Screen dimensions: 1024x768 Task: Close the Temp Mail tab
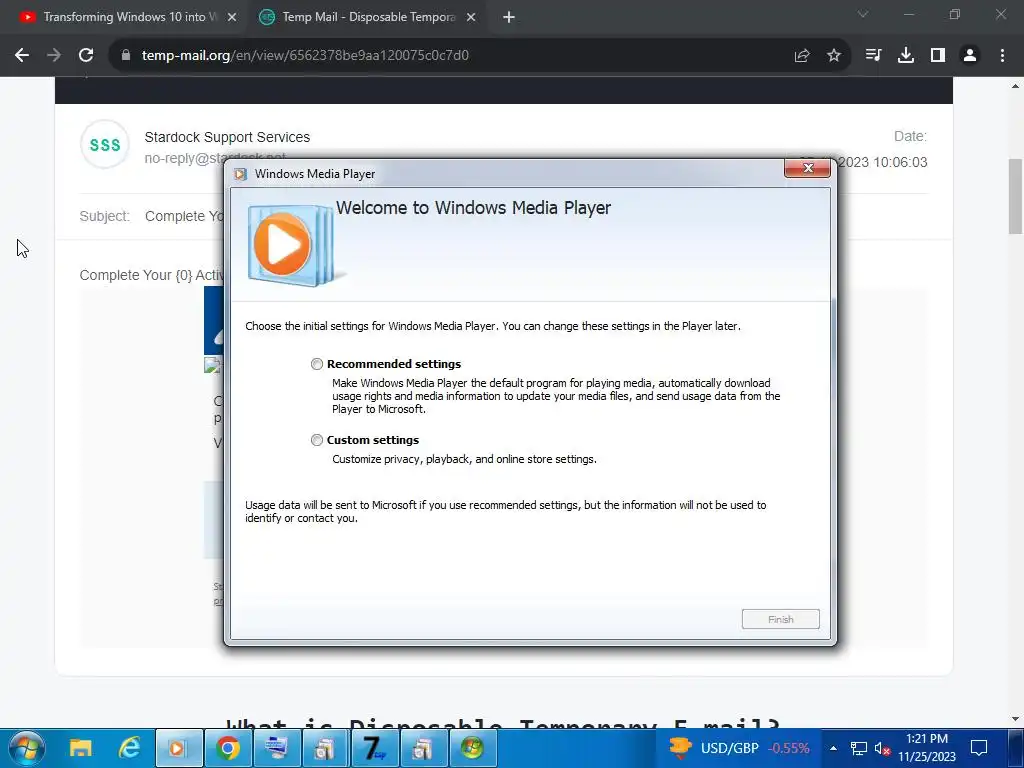click(x=471, y=17)
